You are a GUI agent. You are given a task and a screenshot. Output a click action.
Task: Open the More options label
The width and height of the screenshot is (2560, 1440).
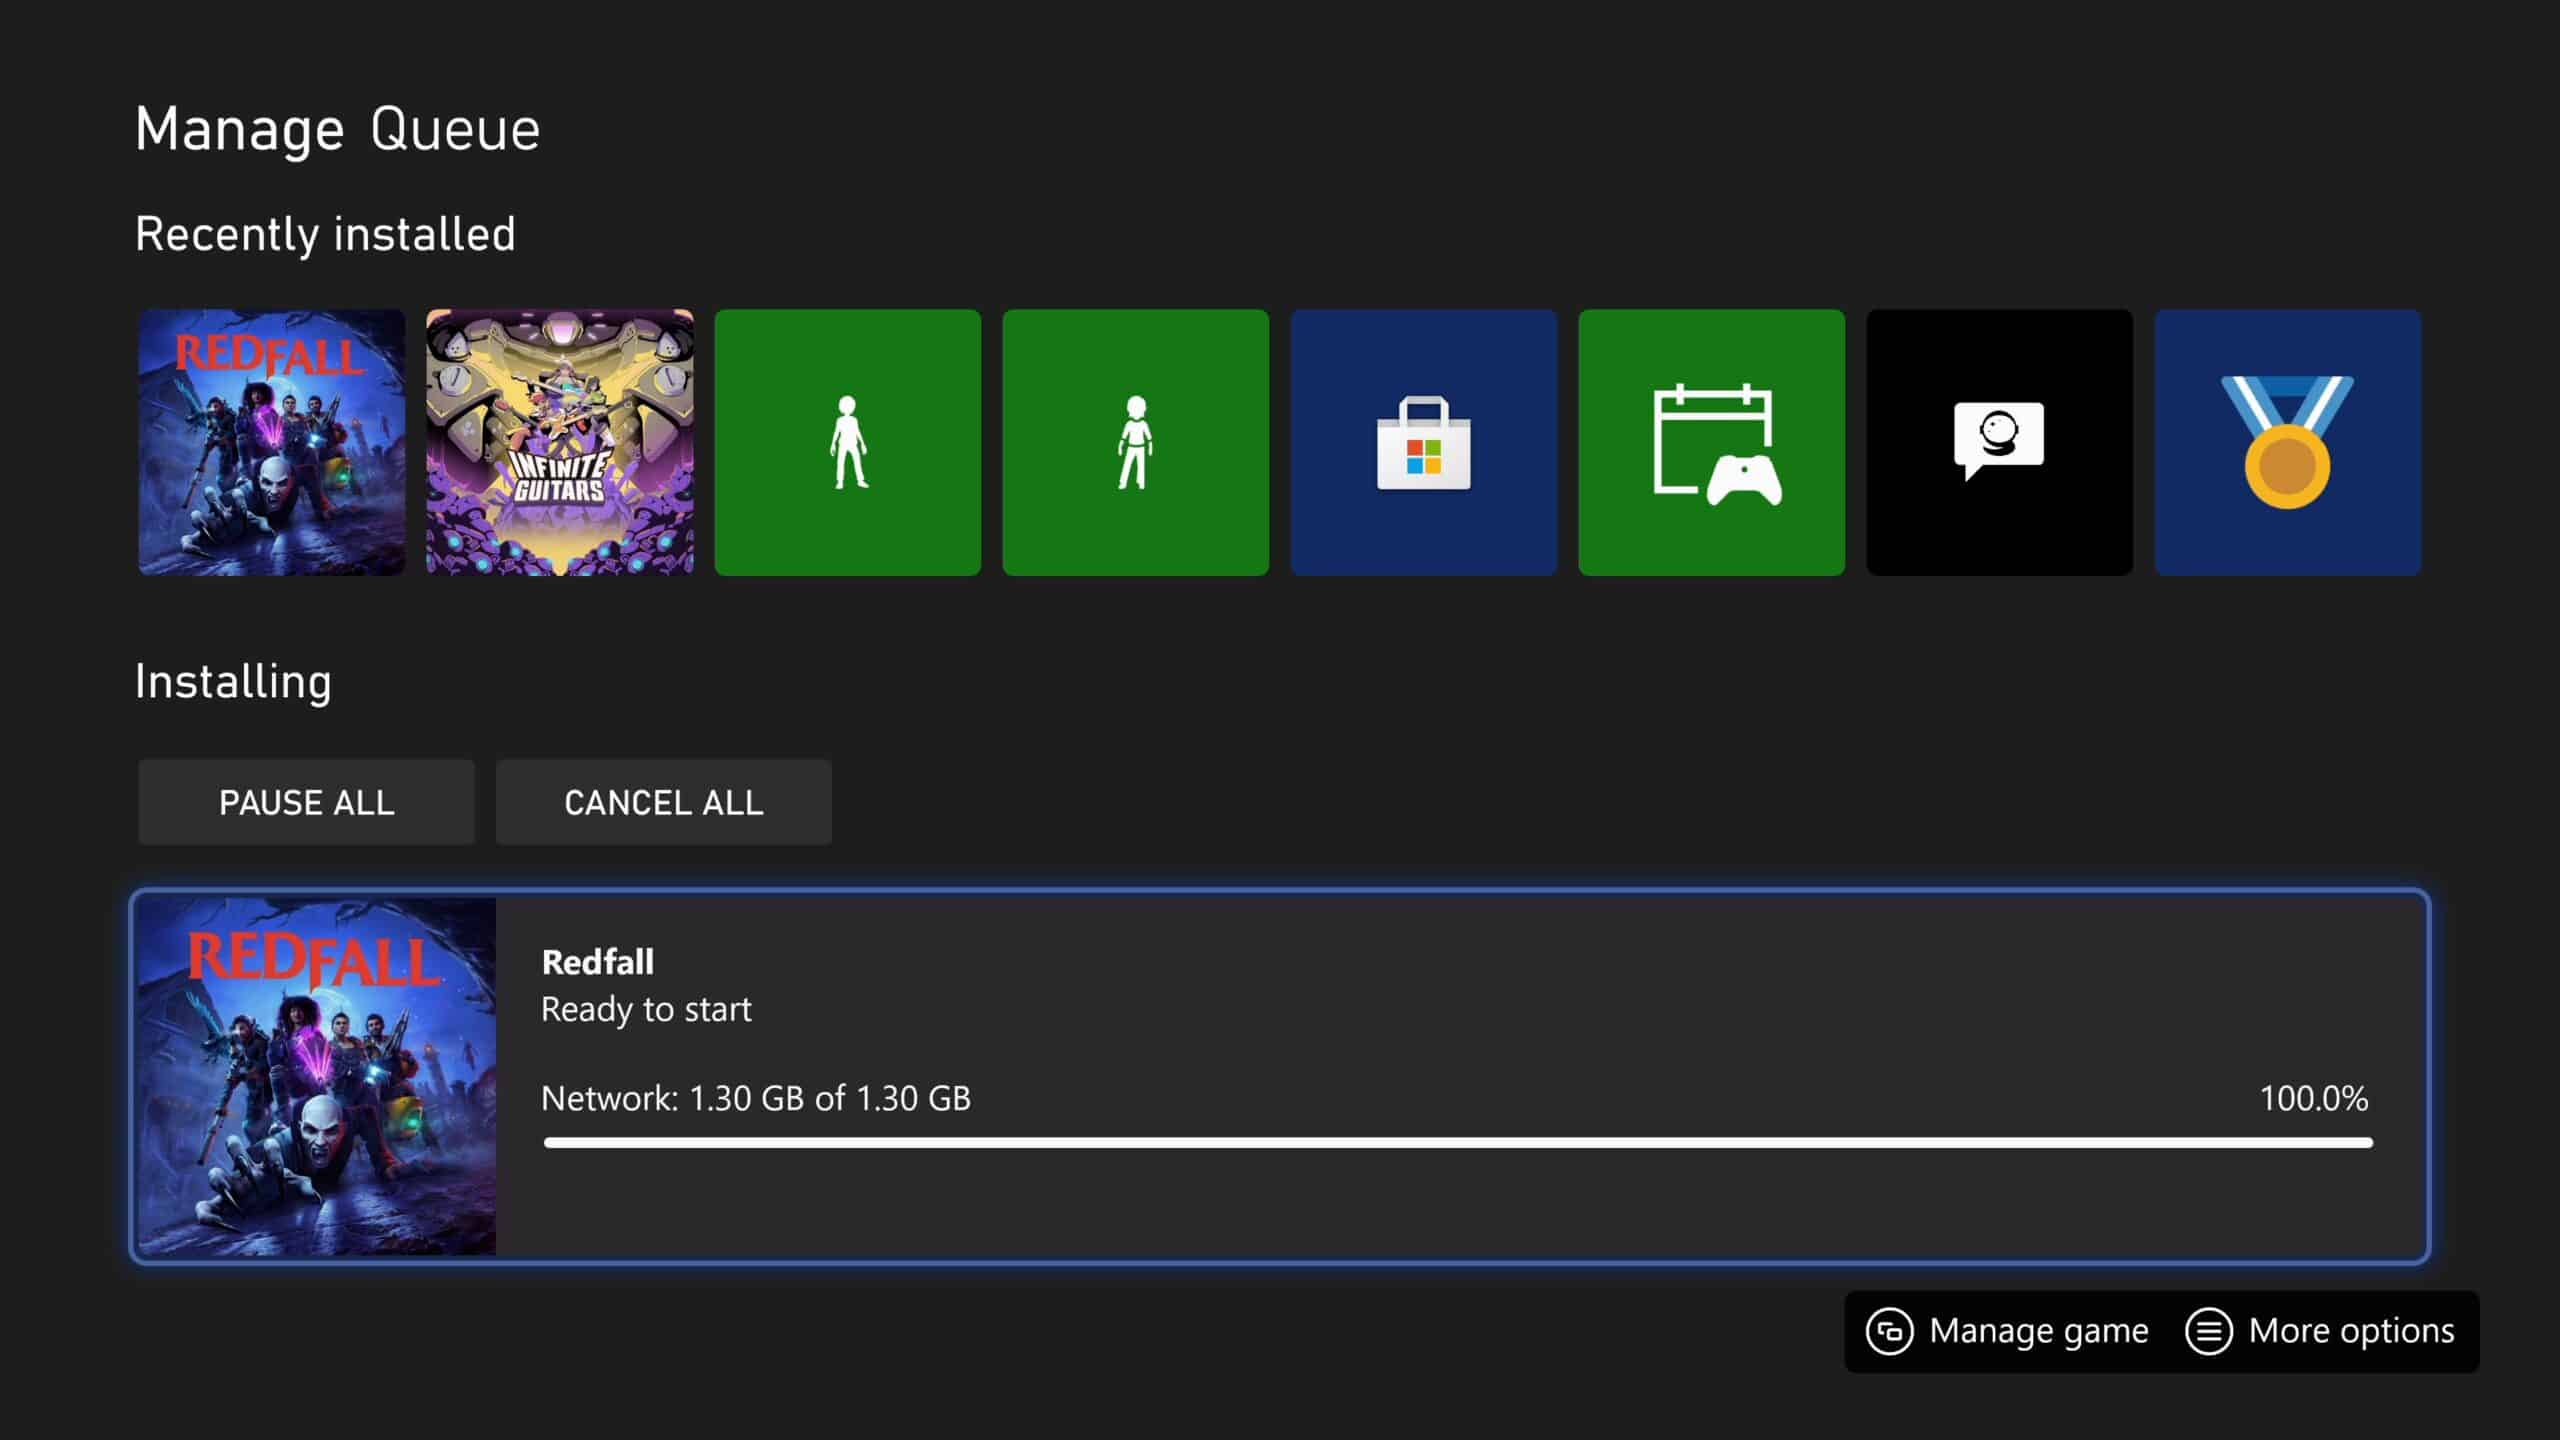point(2351,1332)
